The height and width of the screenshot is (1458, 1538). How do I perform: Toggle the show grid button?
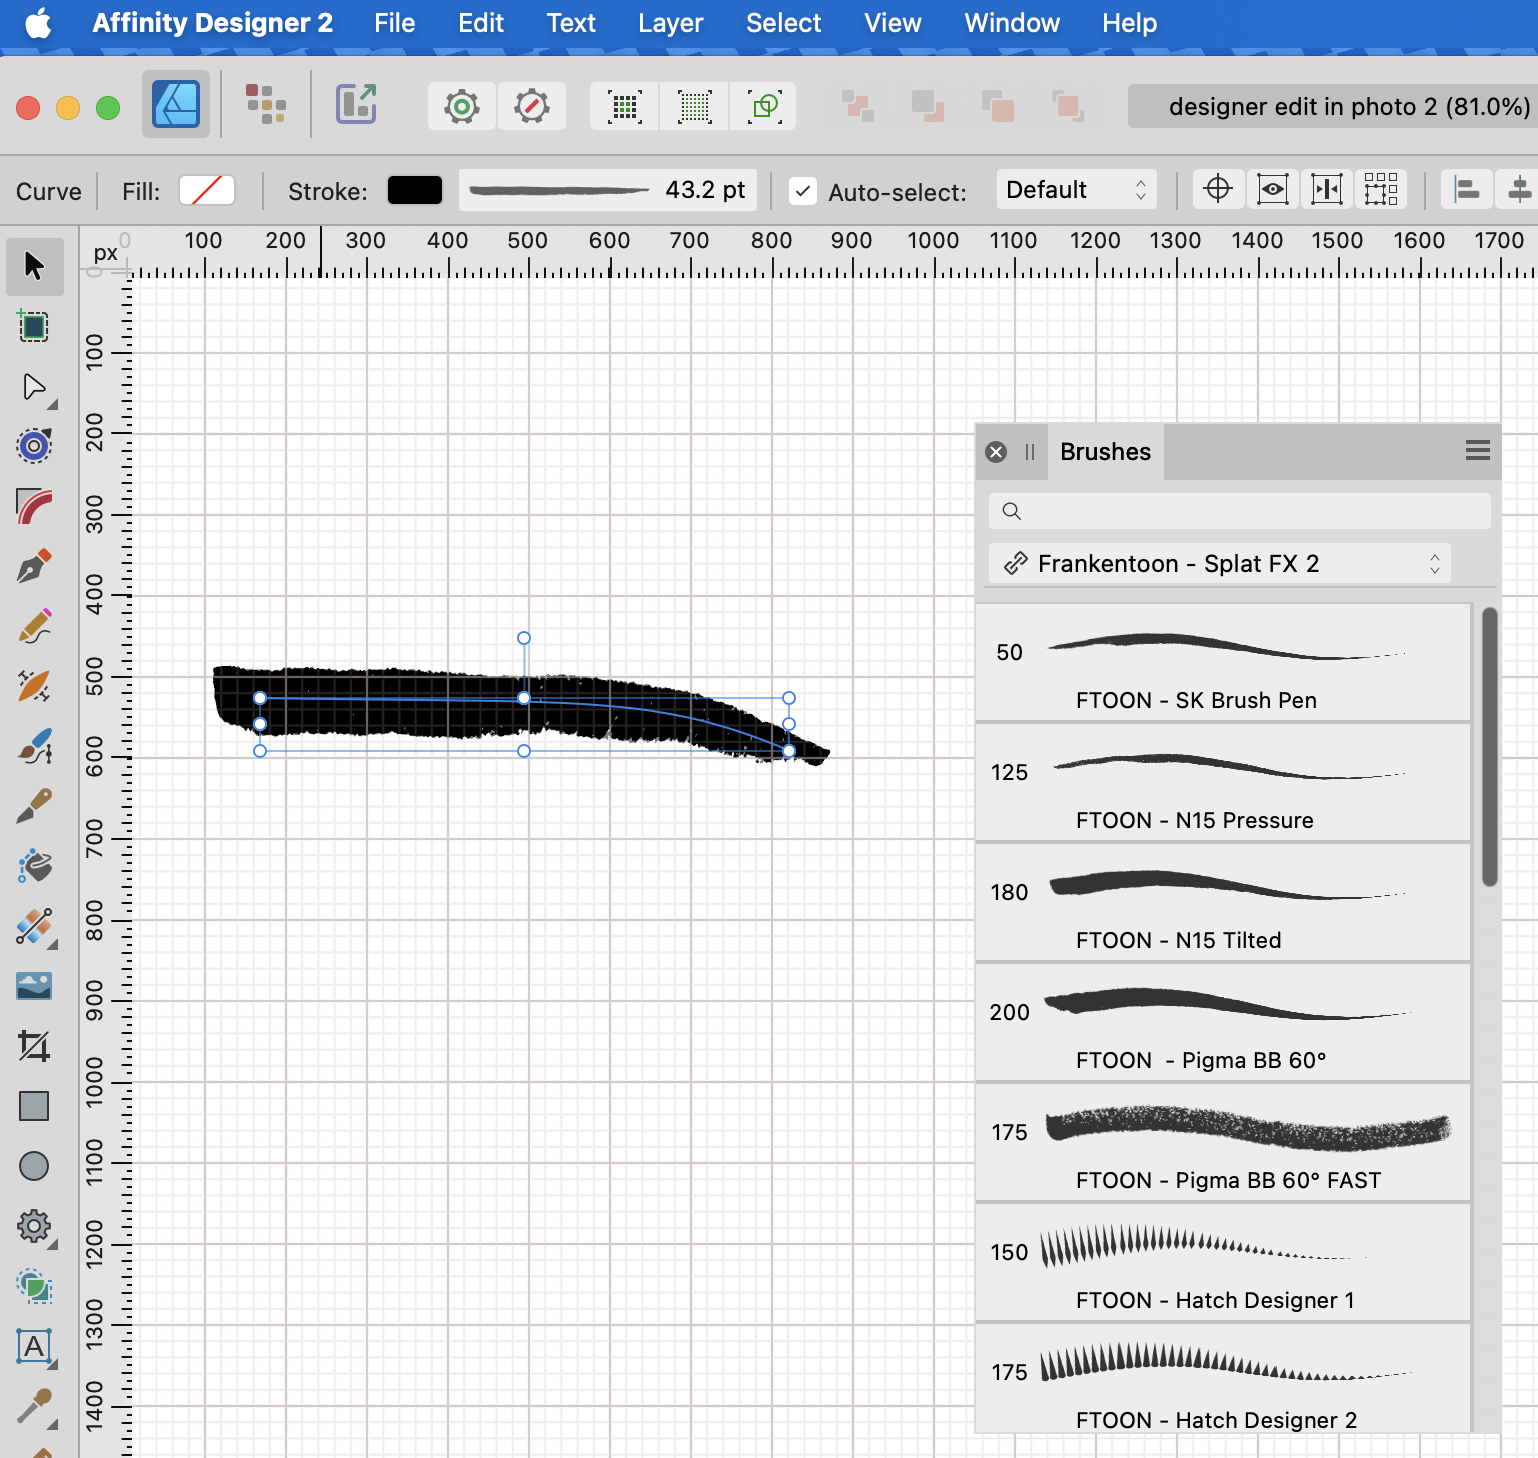click(x=625, y=106)
